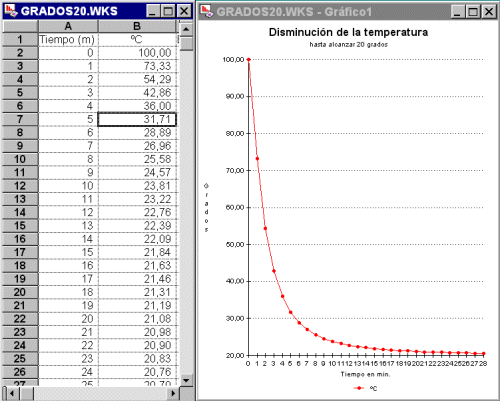Select cell with value 21,63
500x401 pixels.
coord(137,265)
